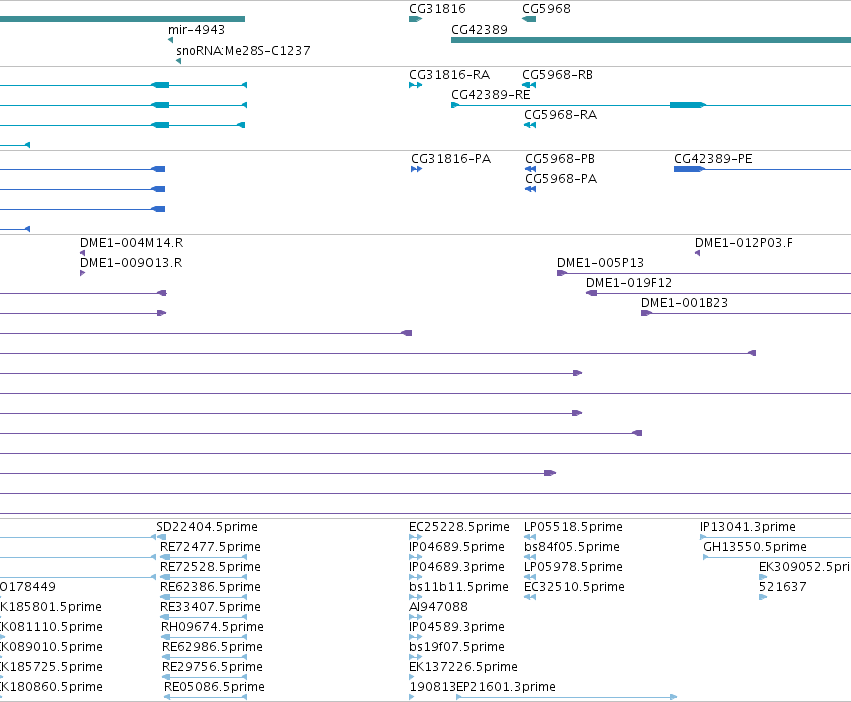Click the K081110.5prime EST label
The image size is (851, 702).
pos(51,627)
